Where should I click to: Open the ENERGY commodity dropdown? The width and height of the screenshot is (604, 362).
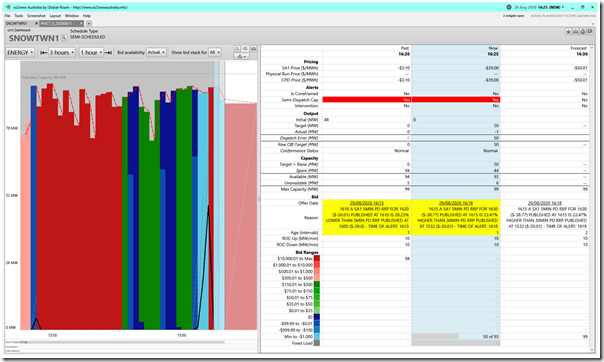coord(20,52)
